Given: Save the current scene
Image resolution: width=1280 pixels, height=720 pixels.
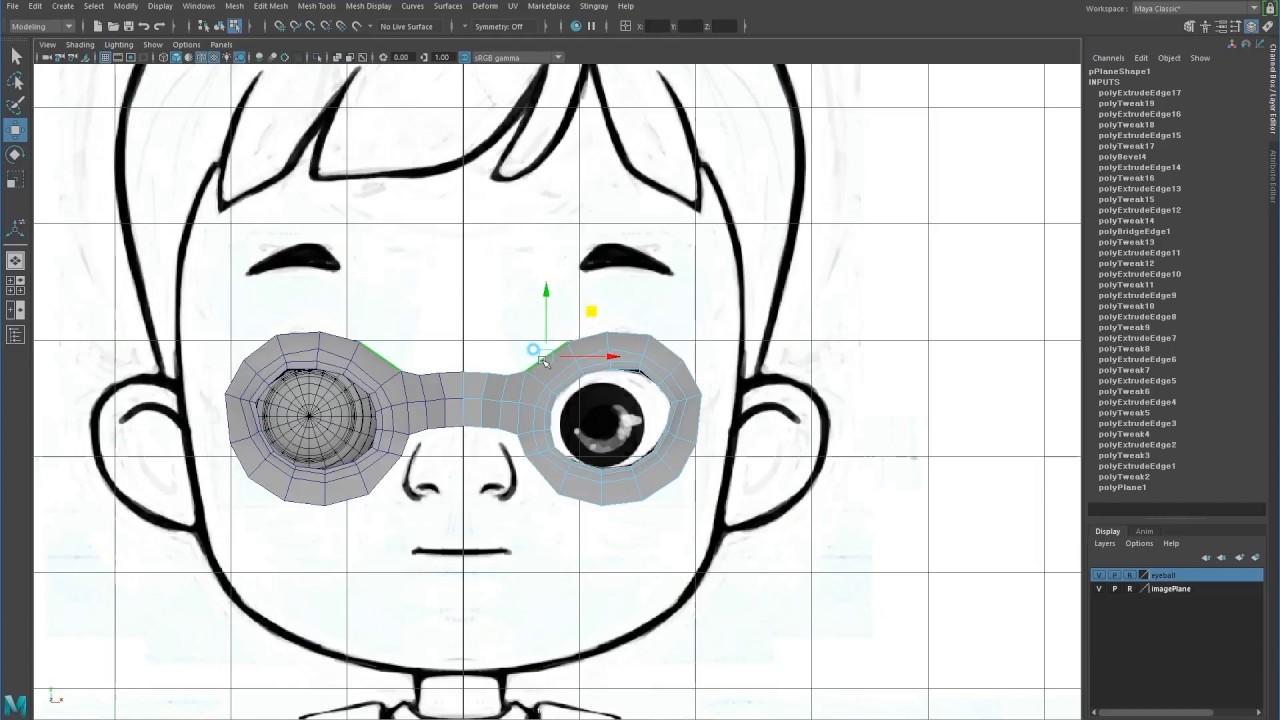Looking at the screenshot, I should coord(128,26).
